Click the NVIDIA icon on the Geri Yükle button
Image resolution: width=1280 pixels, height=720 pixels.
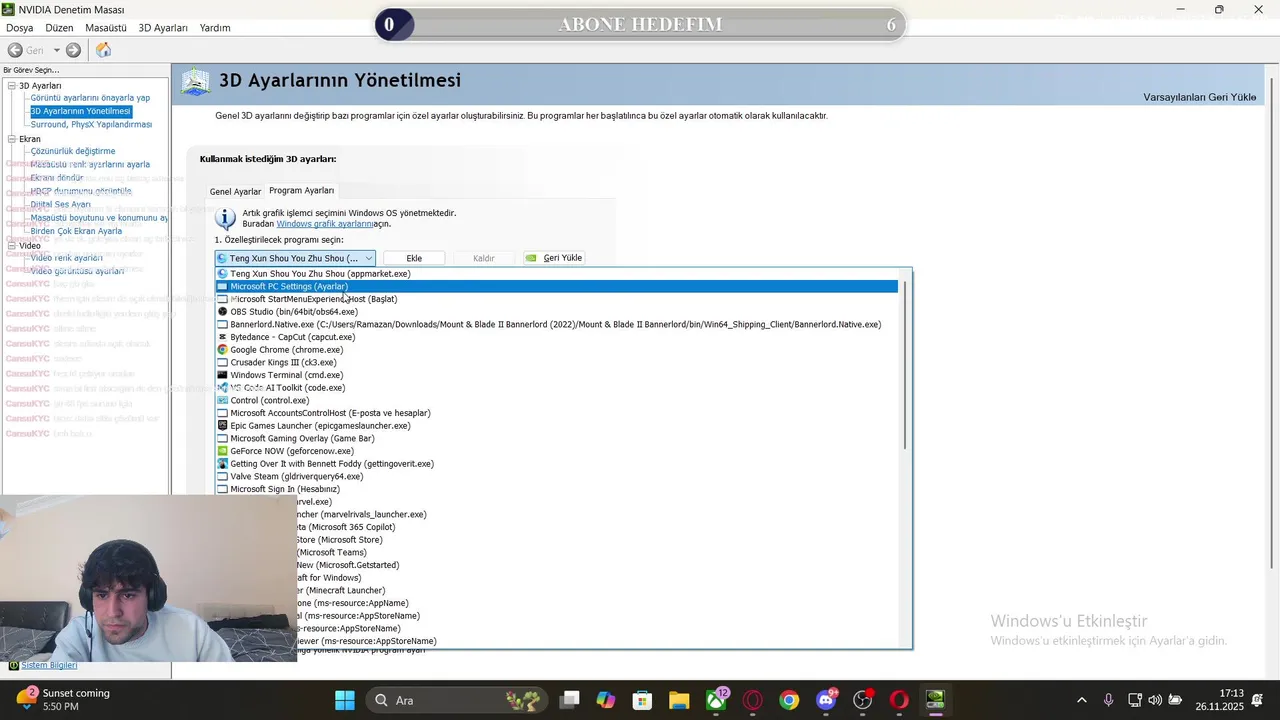(531, 258)
